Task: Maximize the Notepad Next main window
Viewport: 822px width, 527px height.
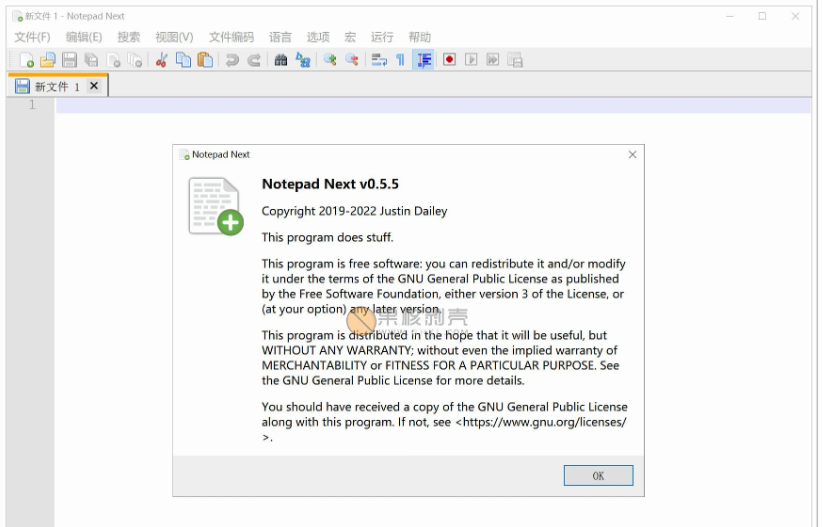Action: tap(762, 16)
